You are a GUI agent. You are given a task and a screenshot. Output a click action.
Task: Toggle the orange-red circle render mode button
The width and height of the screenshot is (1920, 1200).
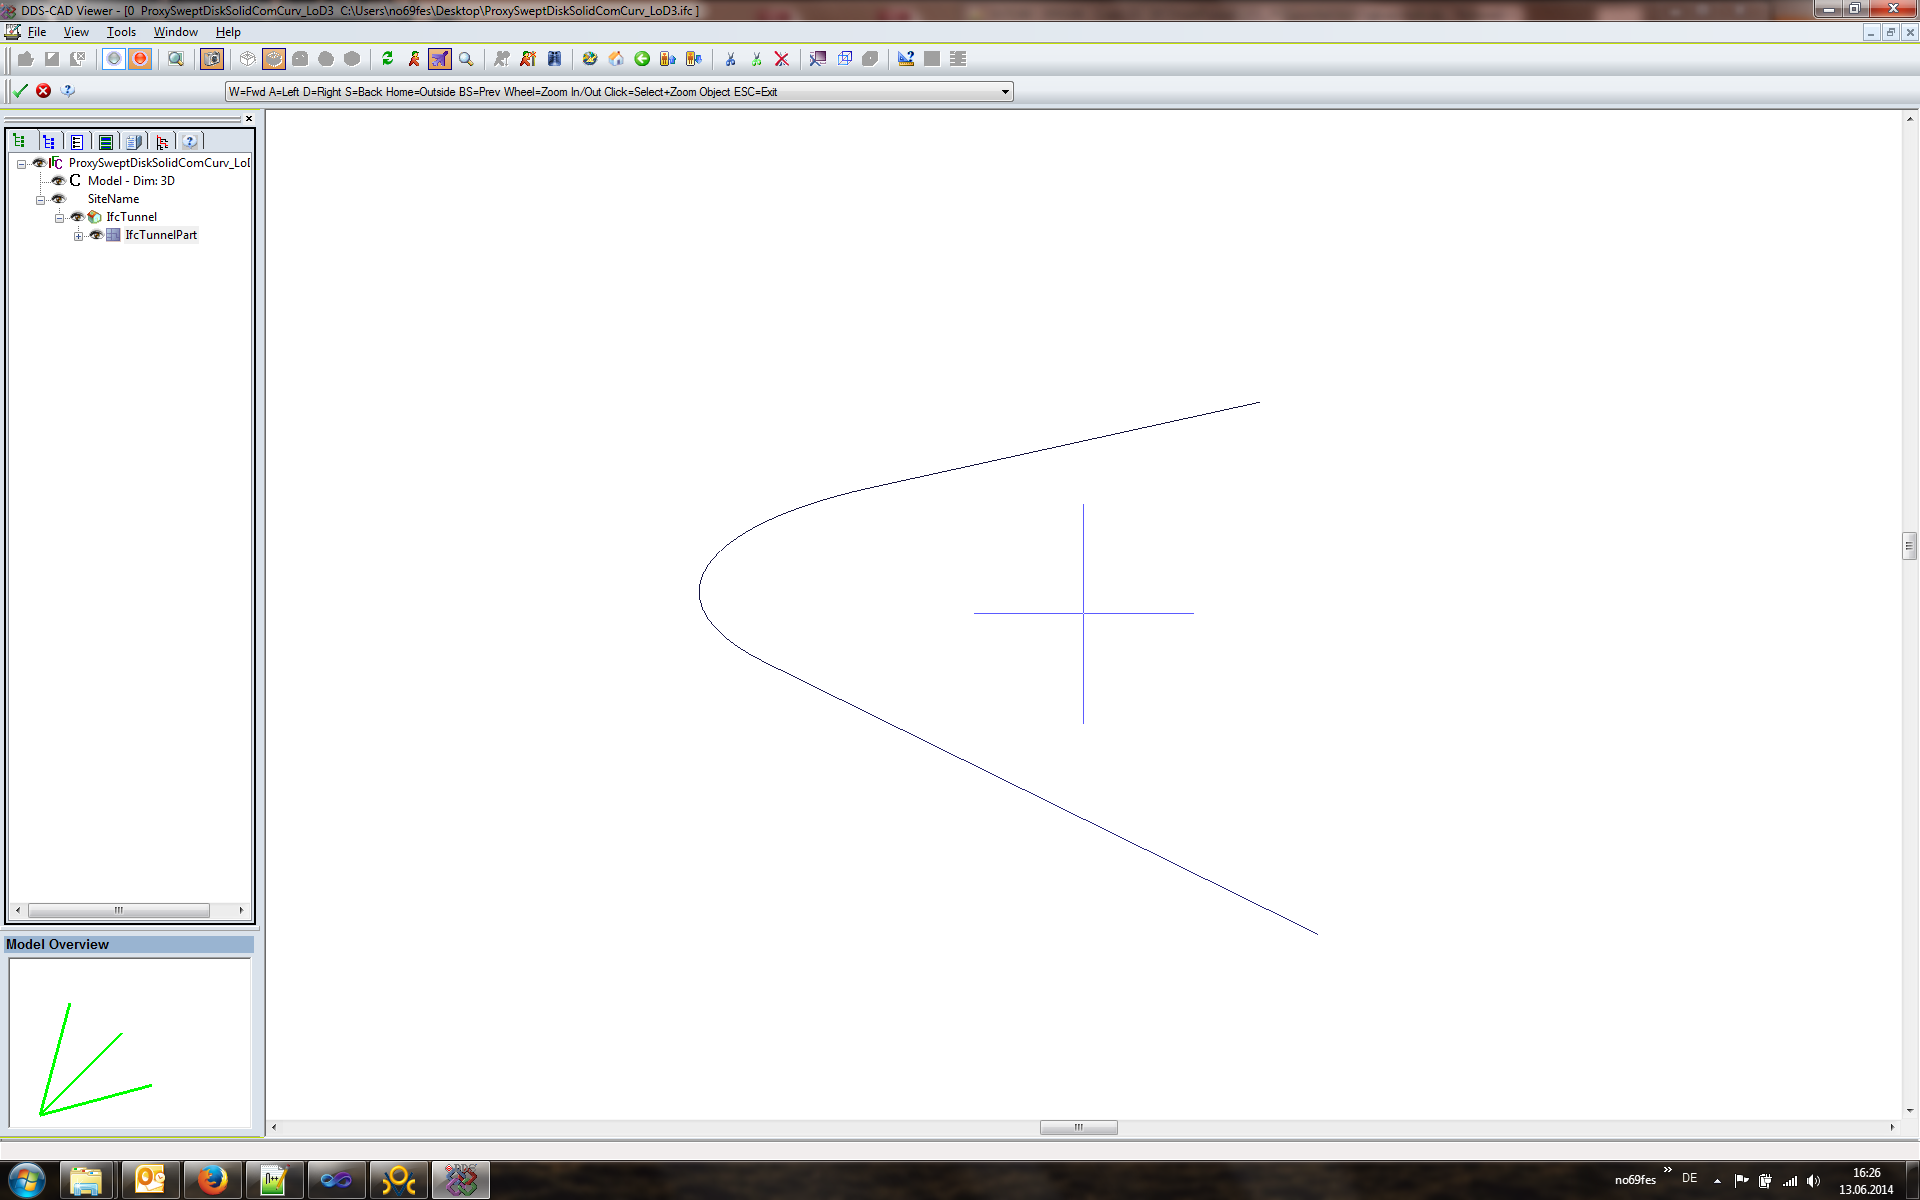click(140, 59)
